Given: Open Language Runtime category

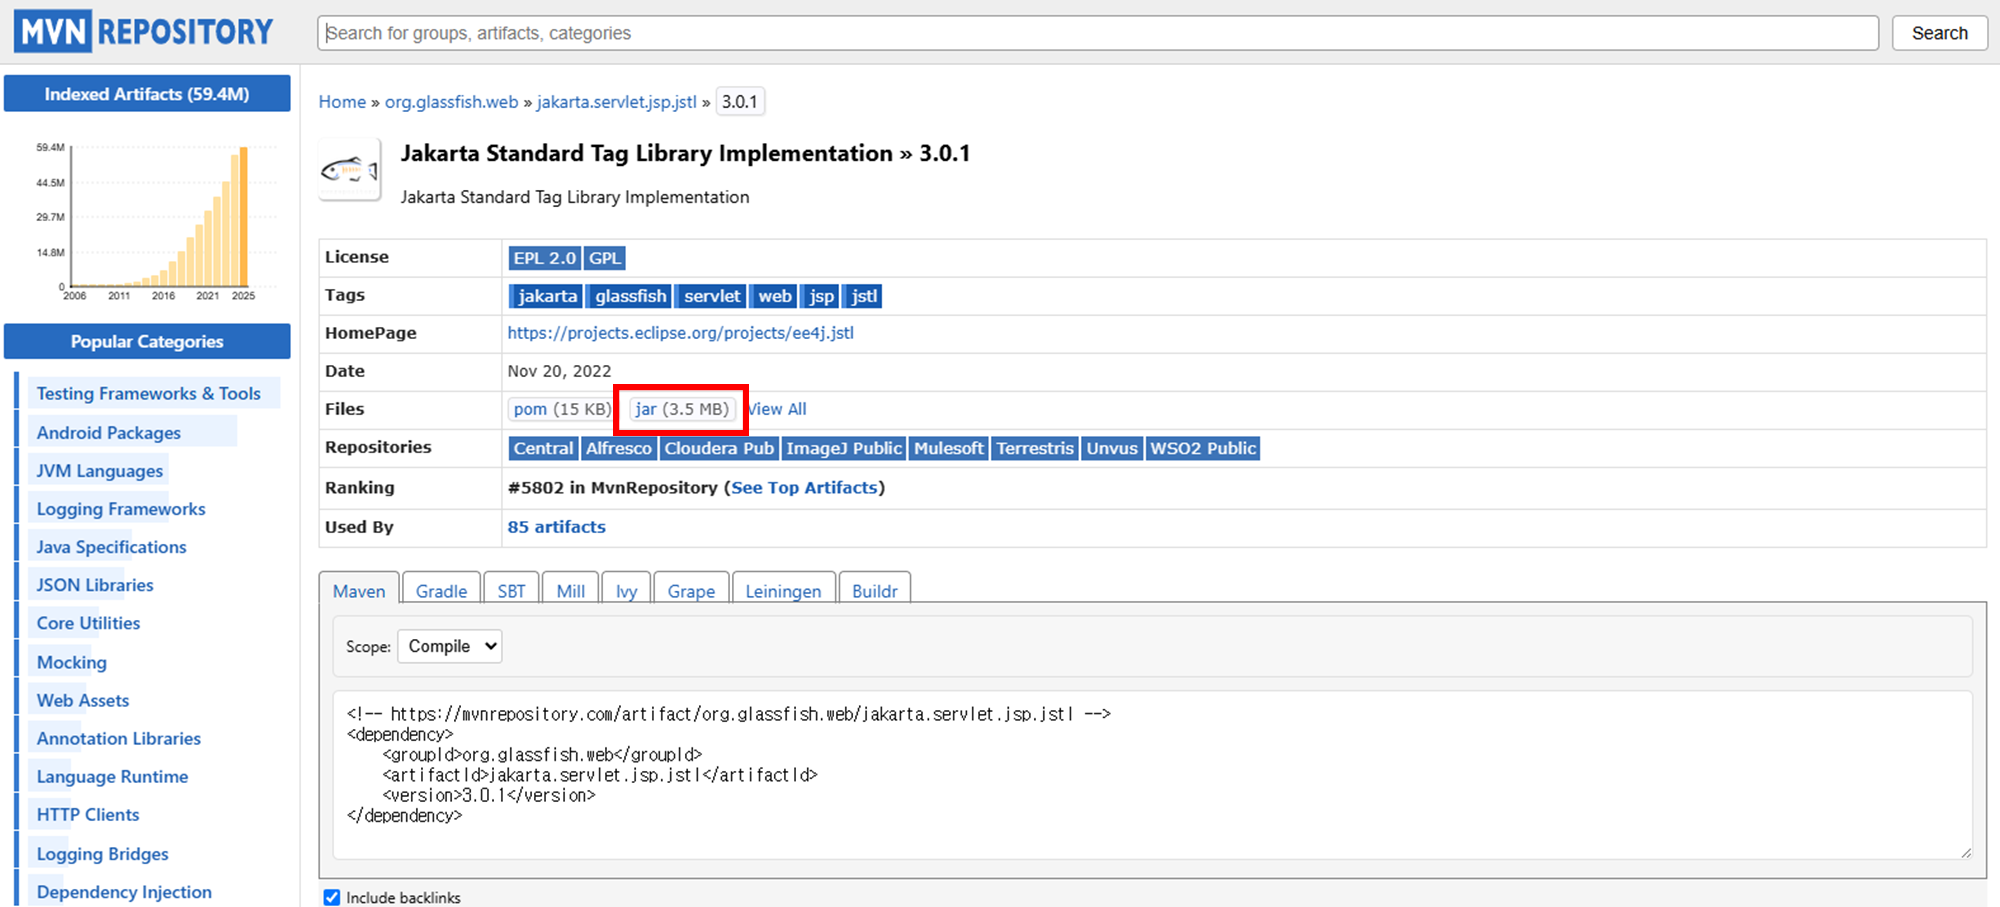Looking at the screenshot, I should tap(112, 776).
